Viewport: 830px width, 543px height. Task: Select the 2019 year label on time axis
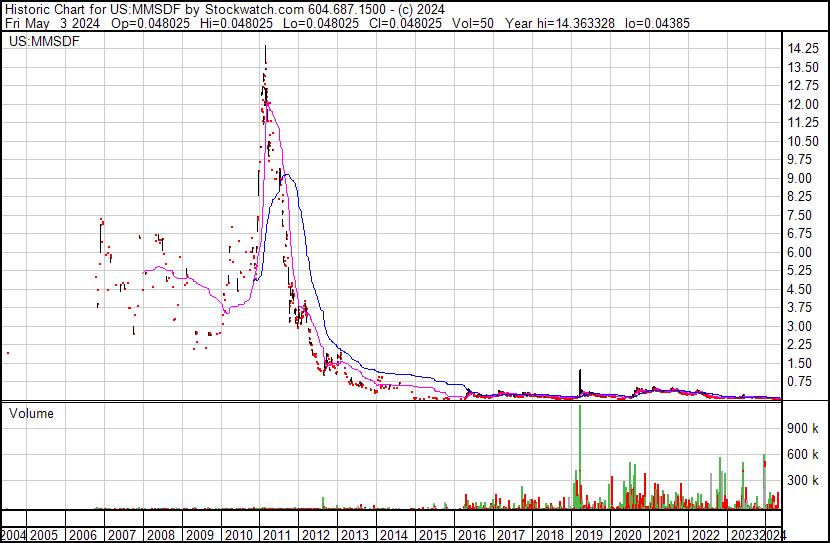588,535
